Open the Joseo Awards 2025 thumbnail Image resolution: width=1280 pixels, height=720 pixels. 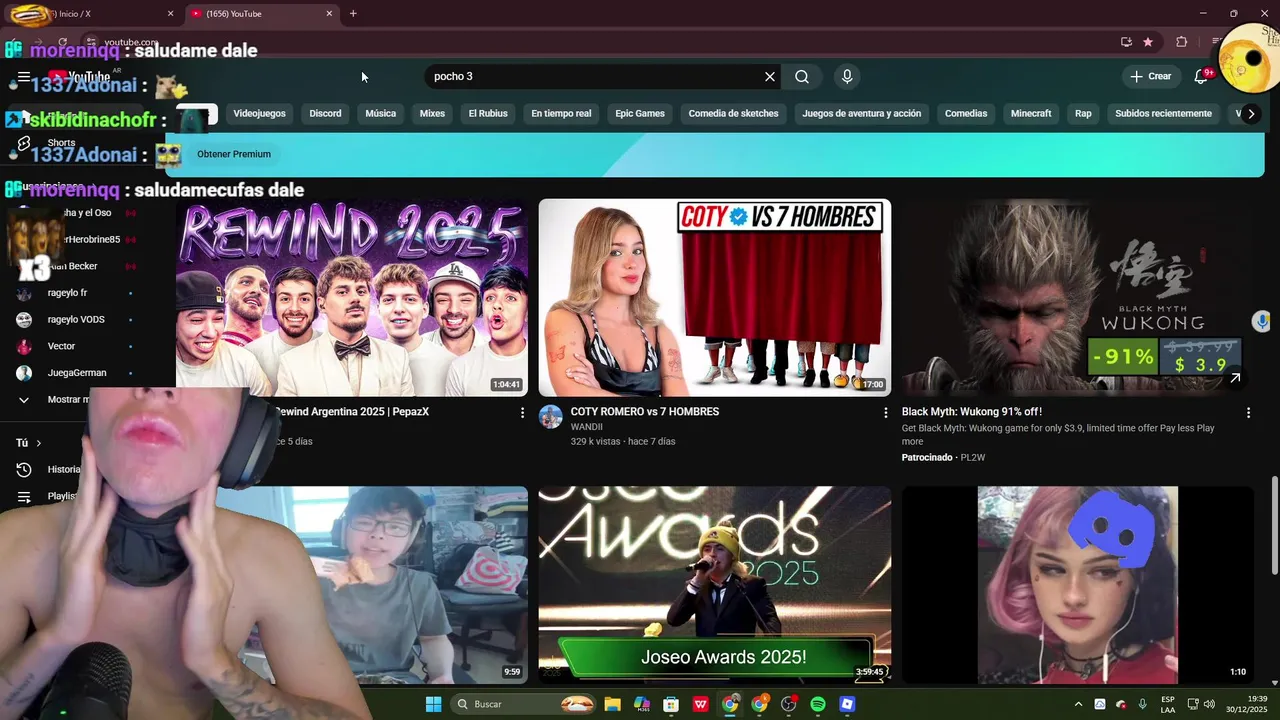point(715,585)
